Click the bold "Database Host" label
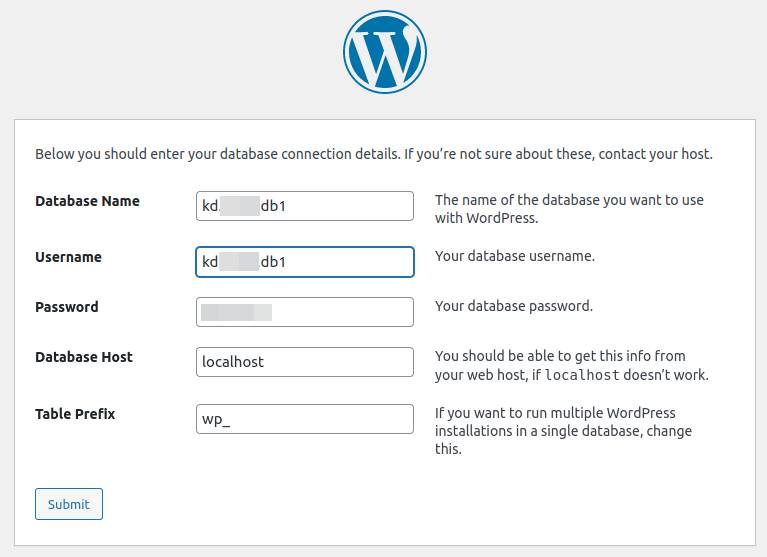The width and height of the screenshot is (767, 557). (84, 357)
